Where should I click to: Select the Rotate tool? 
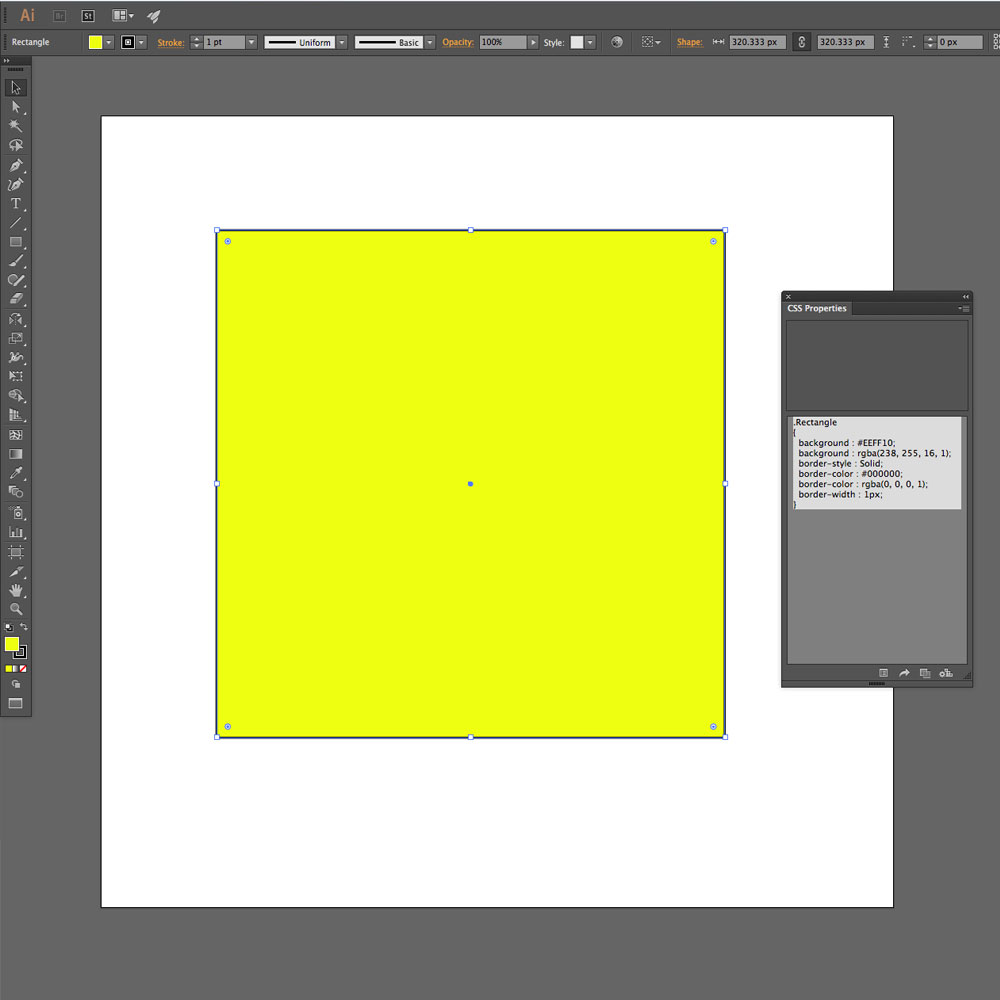pos(16,319)
